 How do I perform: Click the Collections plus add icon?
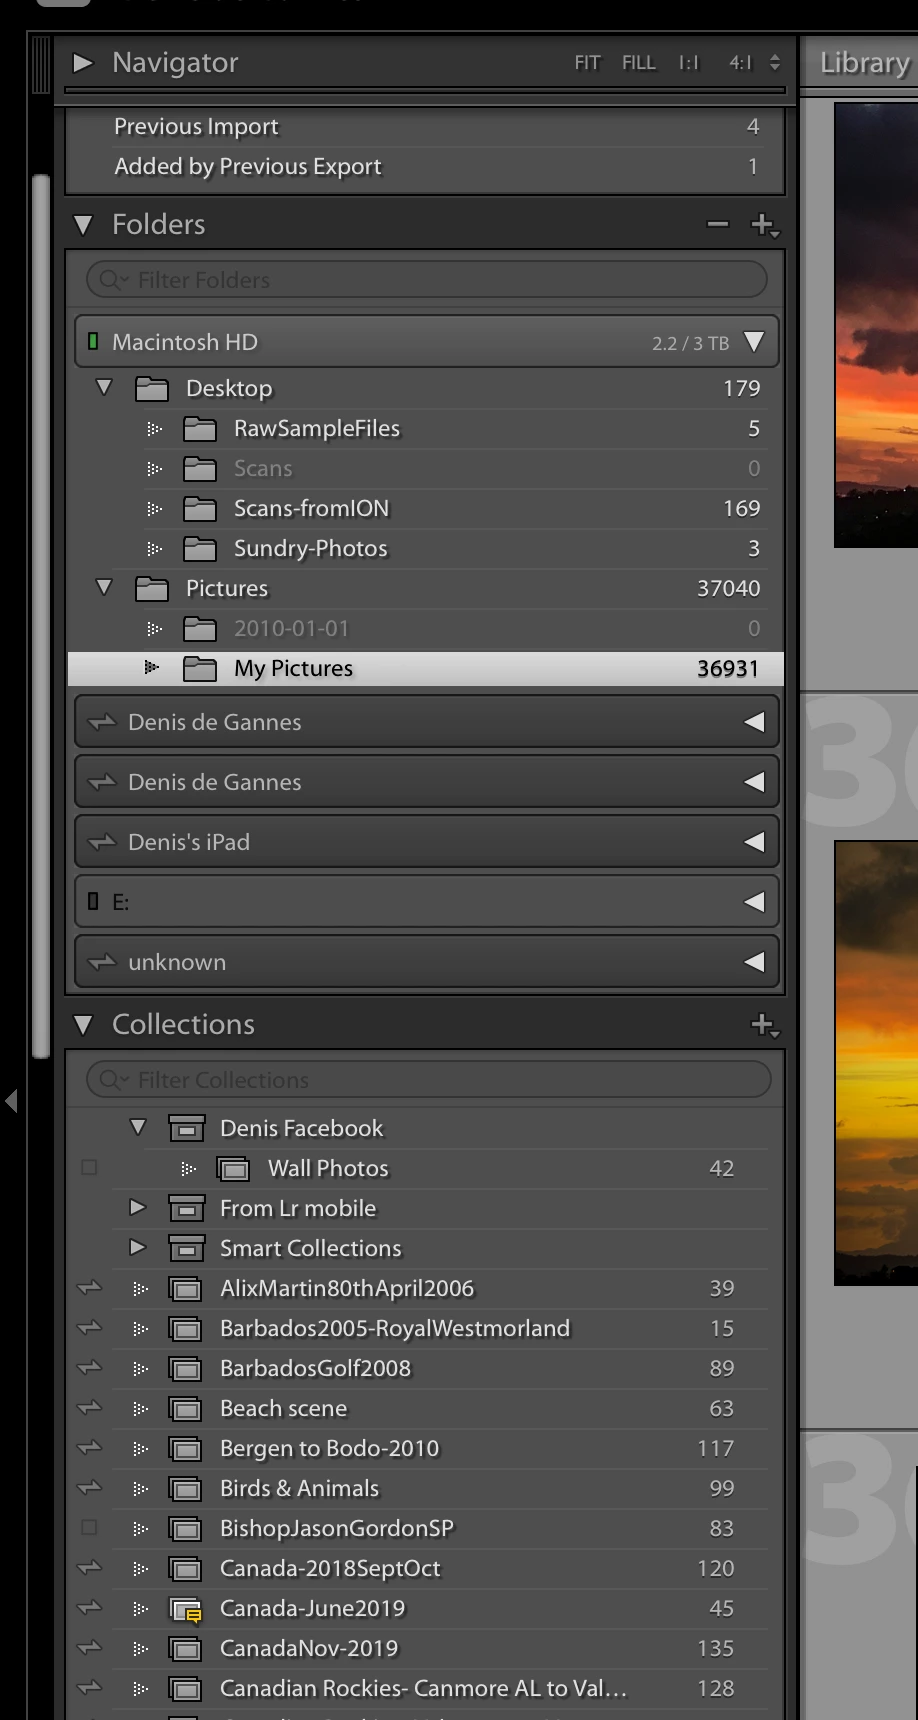click(765, 1025)
